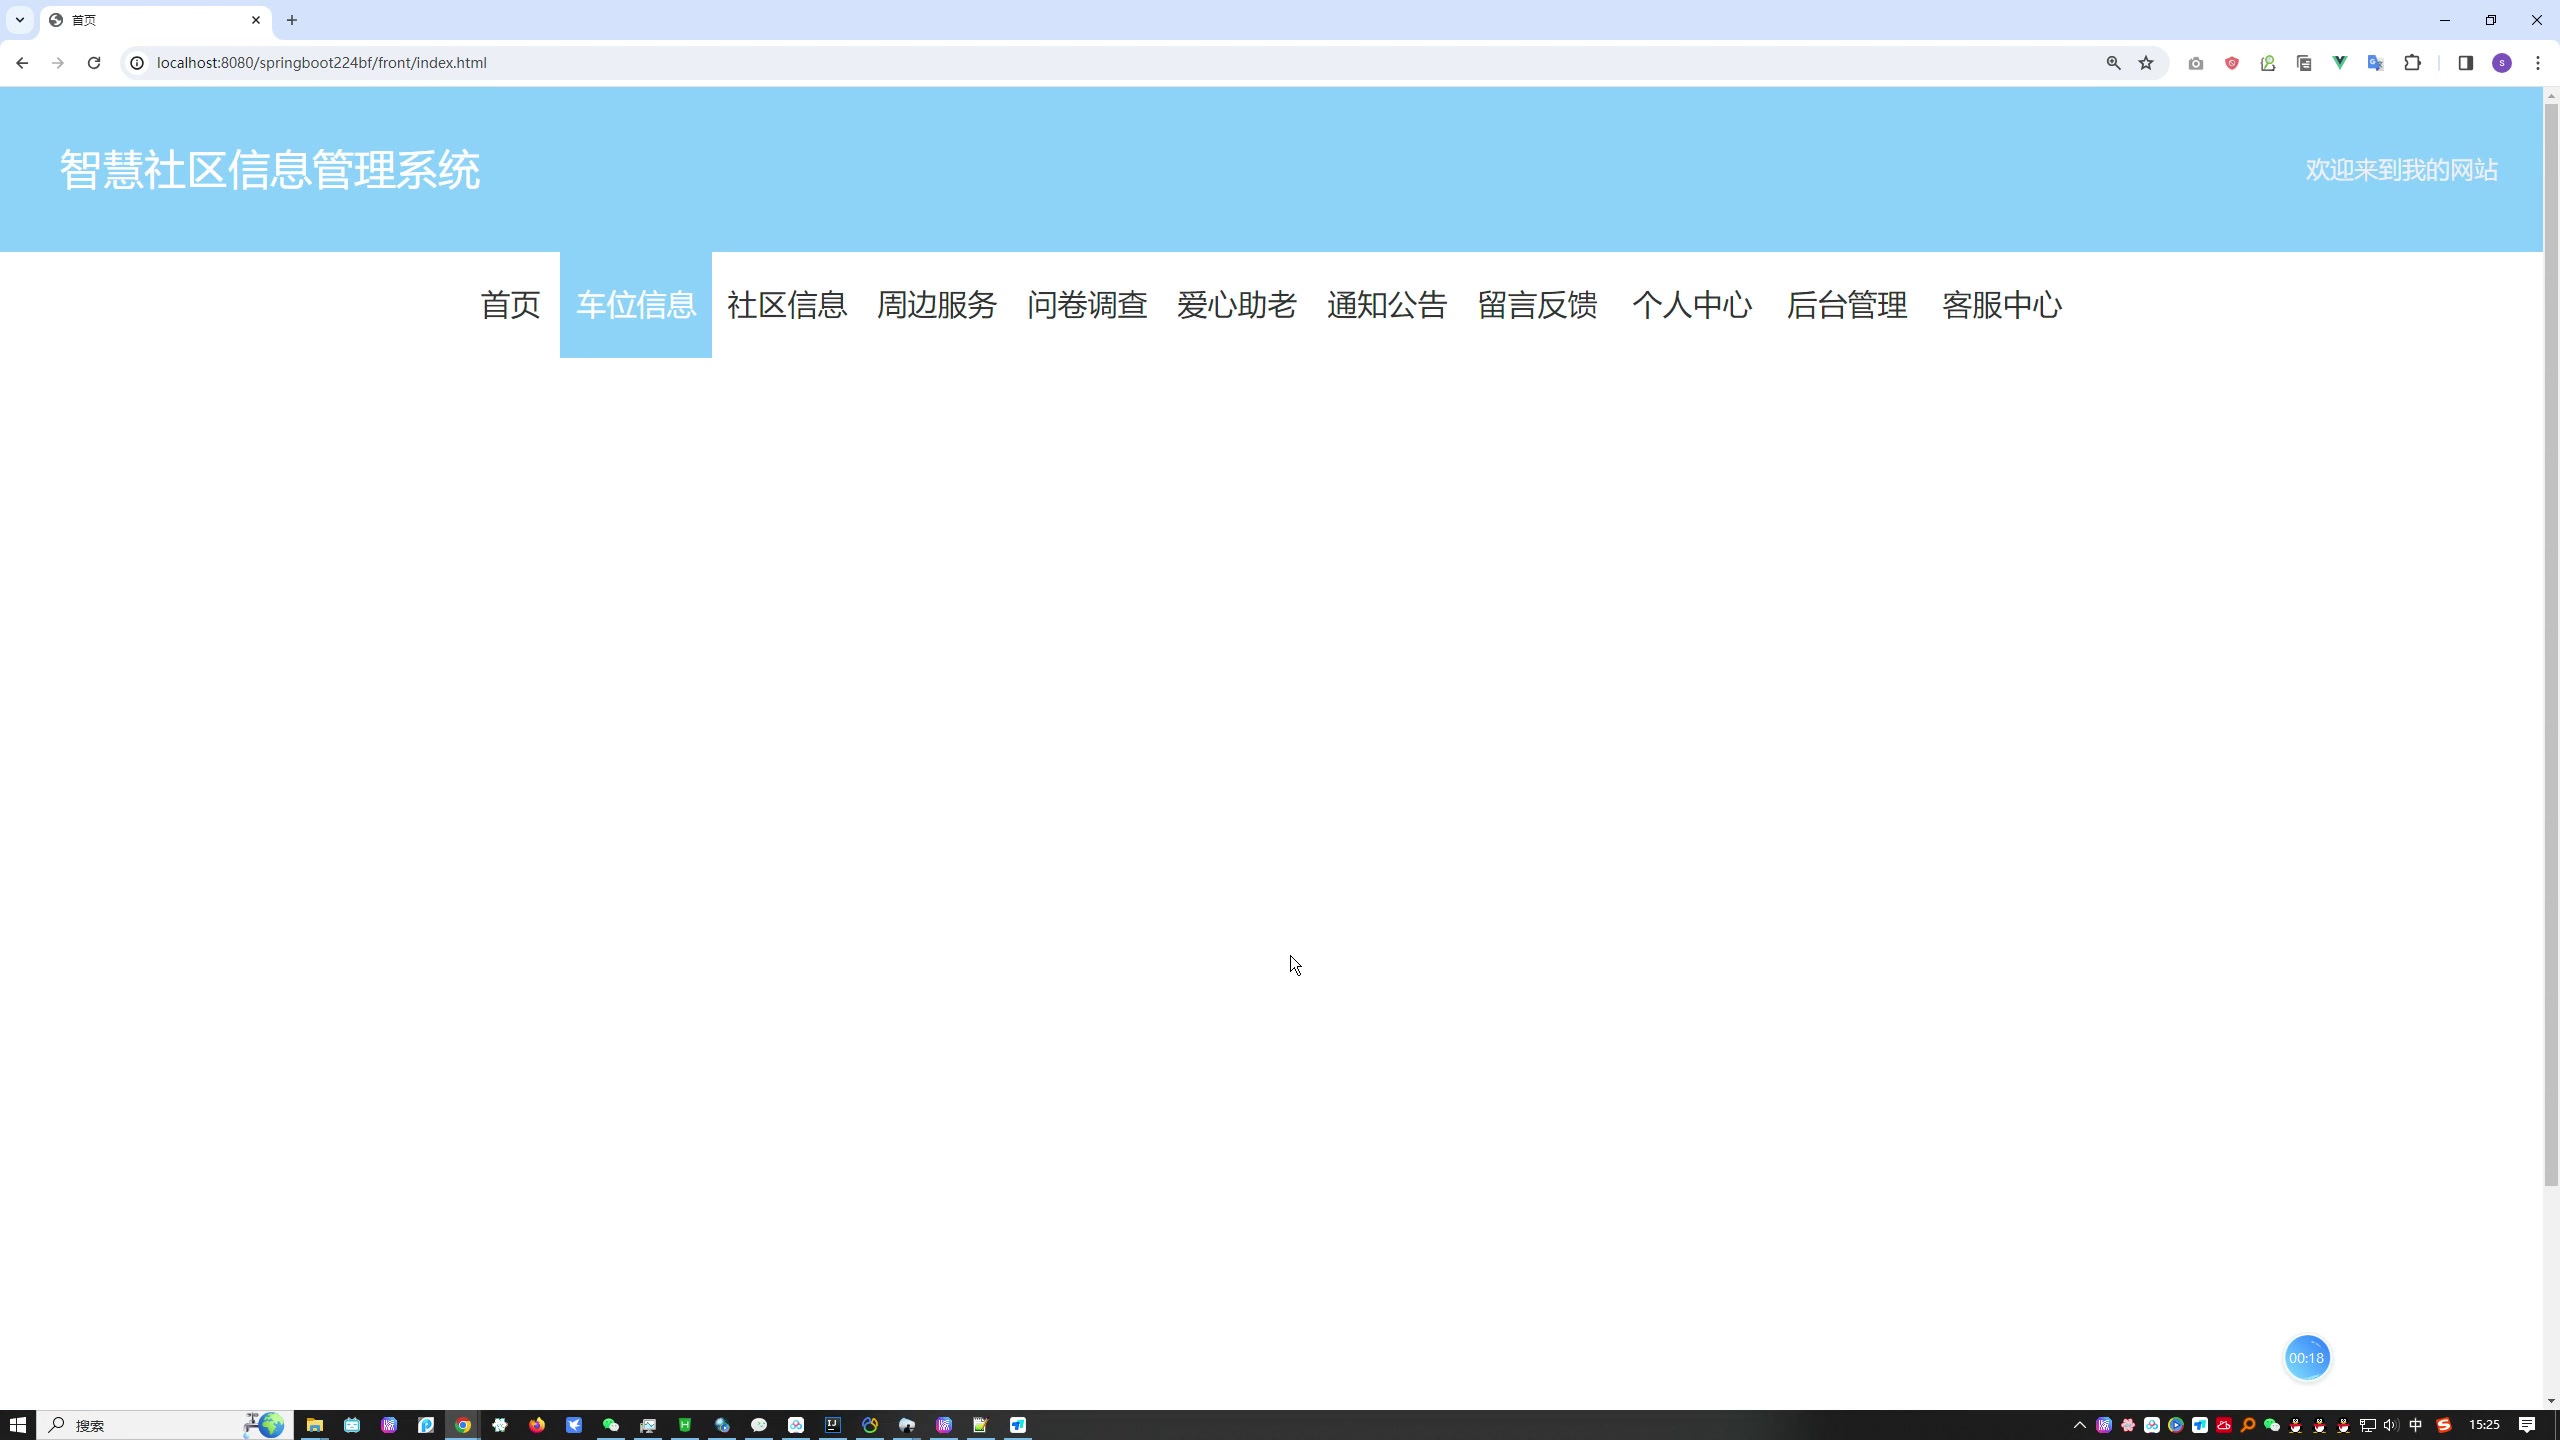Viewport: 2560px width, 1440px height.
Task: Open the orange magnifier tray icon
Action: pos(2248,1425)
